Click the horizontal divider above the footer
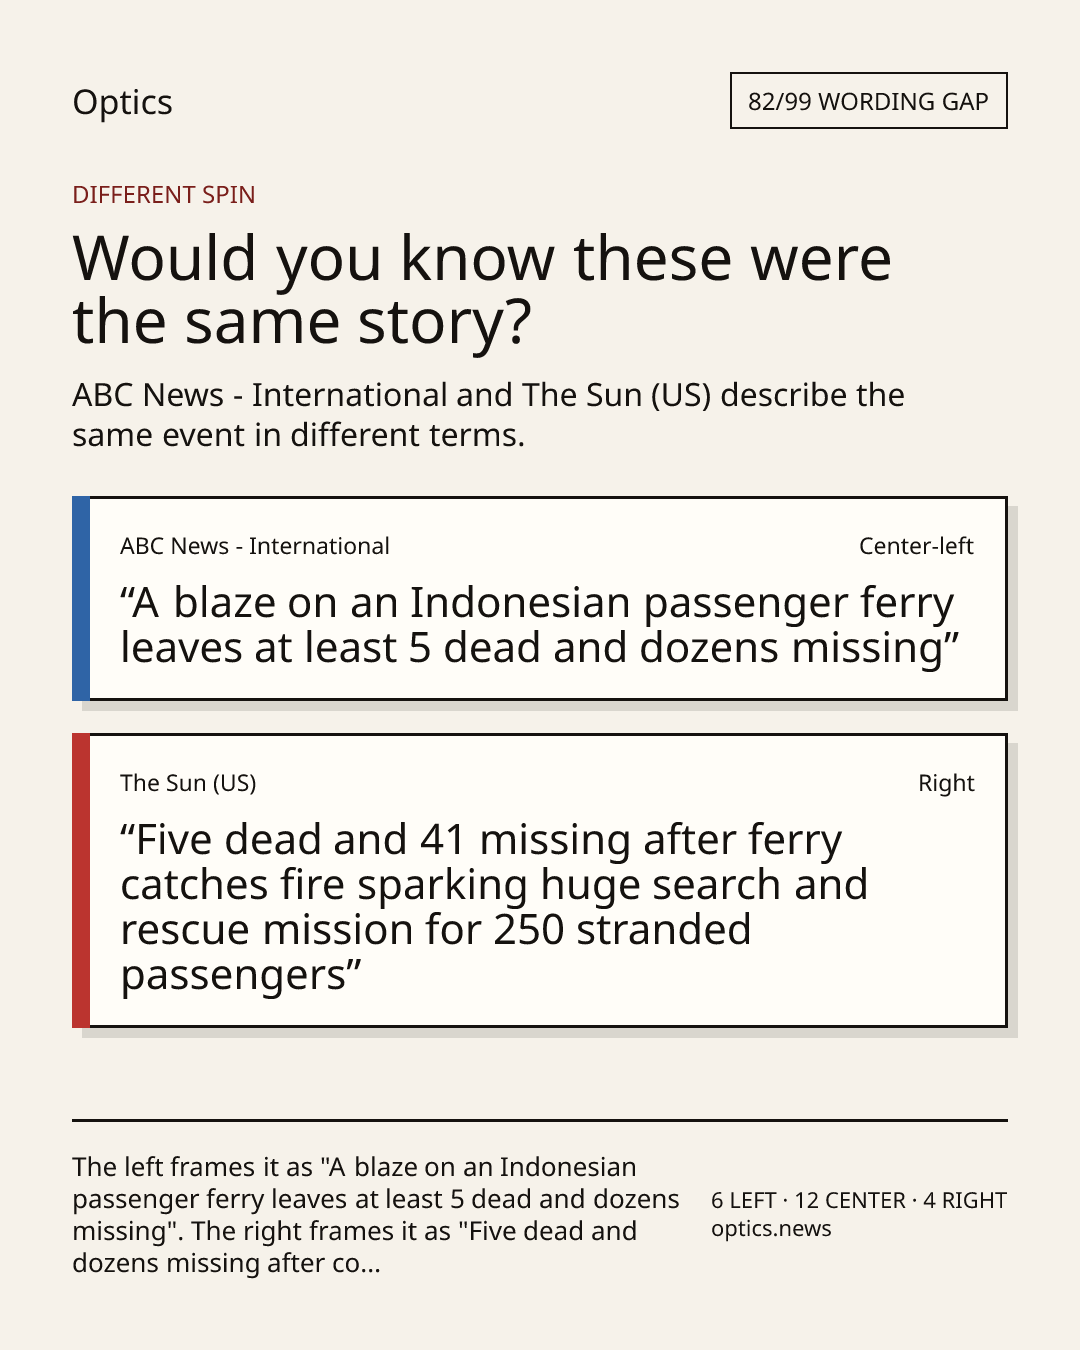 [x=540, y=1120]
